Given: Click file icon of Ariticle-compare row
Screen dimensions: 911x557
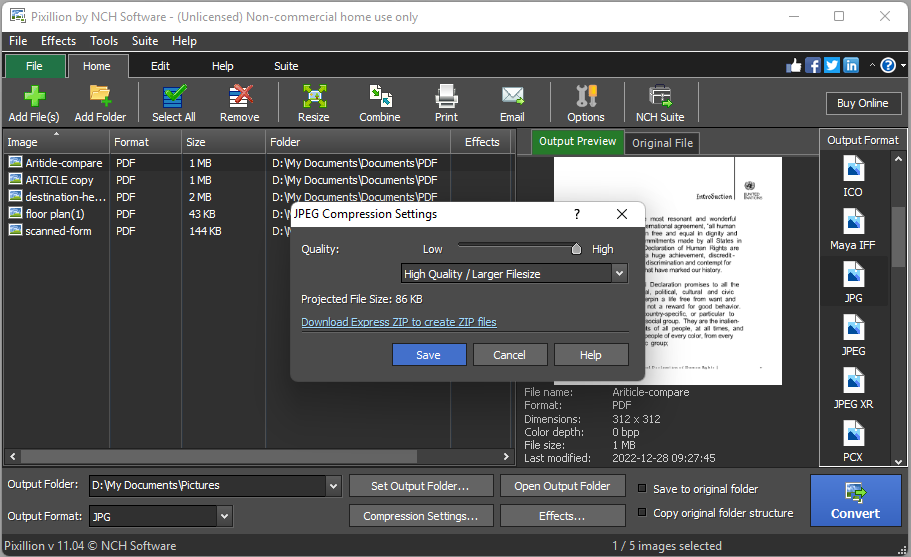Looking at the screenshot, I should click(x=15, y=162).
